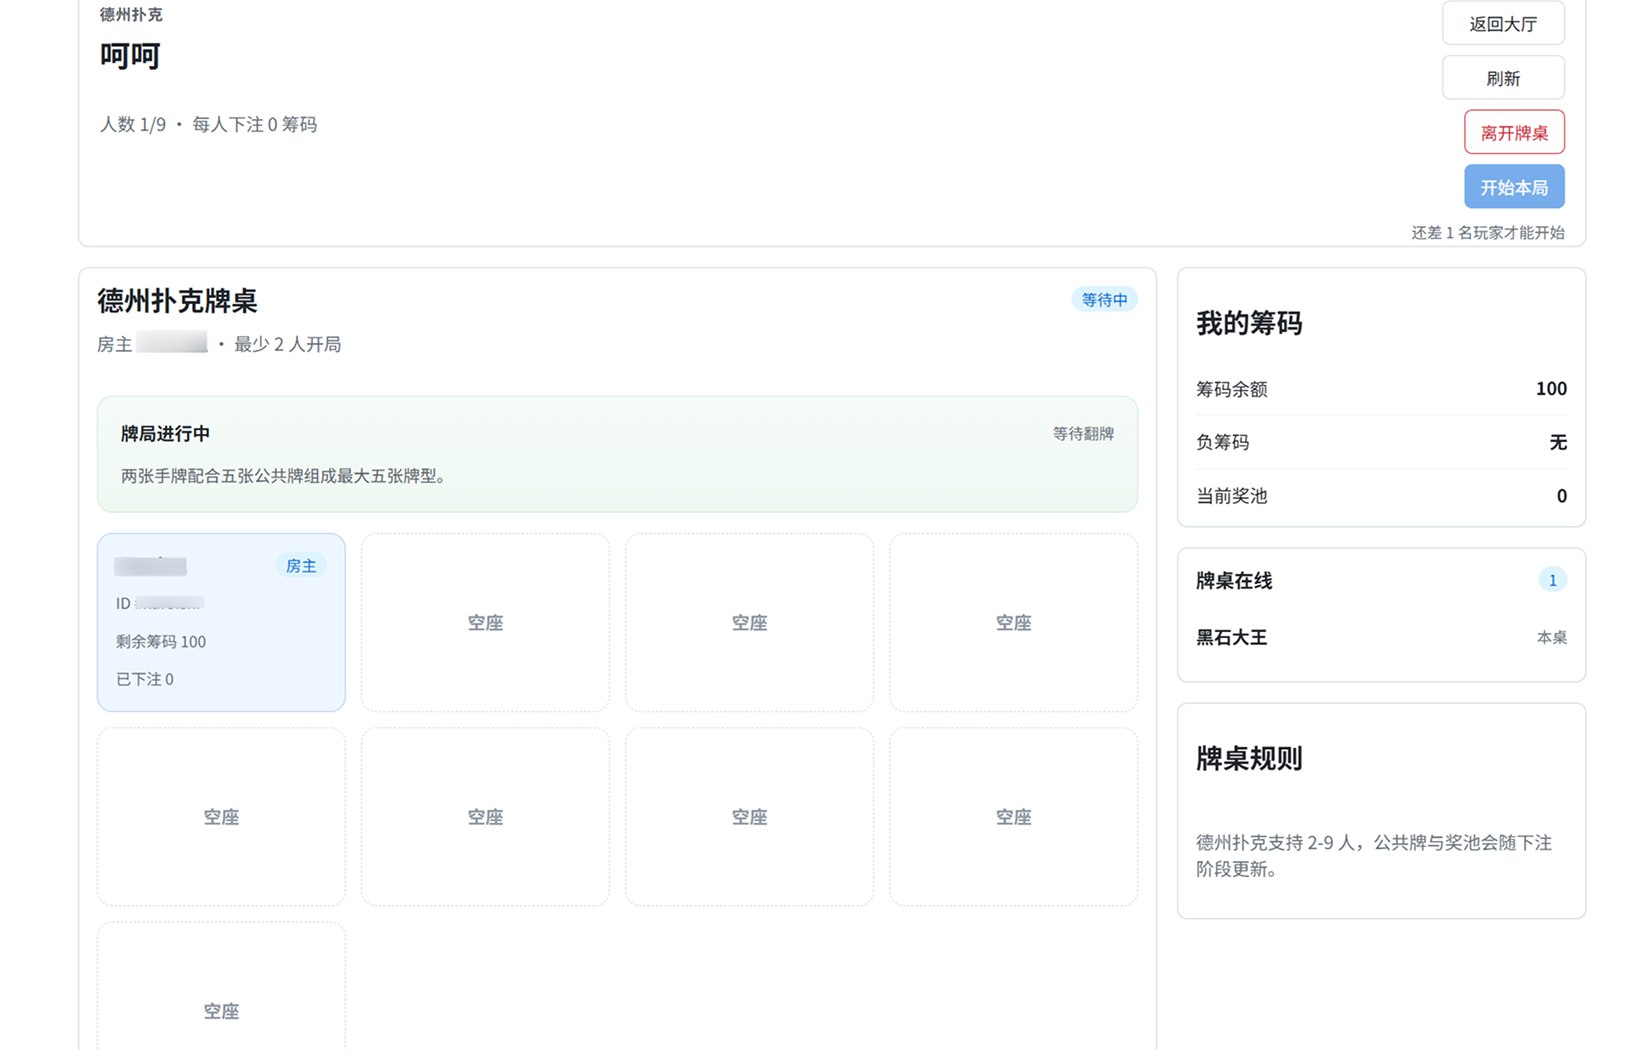Viewport: 1640px width, 1050px height.
Task: Click the 房主 badge on player card
Action: click(301, 566)
